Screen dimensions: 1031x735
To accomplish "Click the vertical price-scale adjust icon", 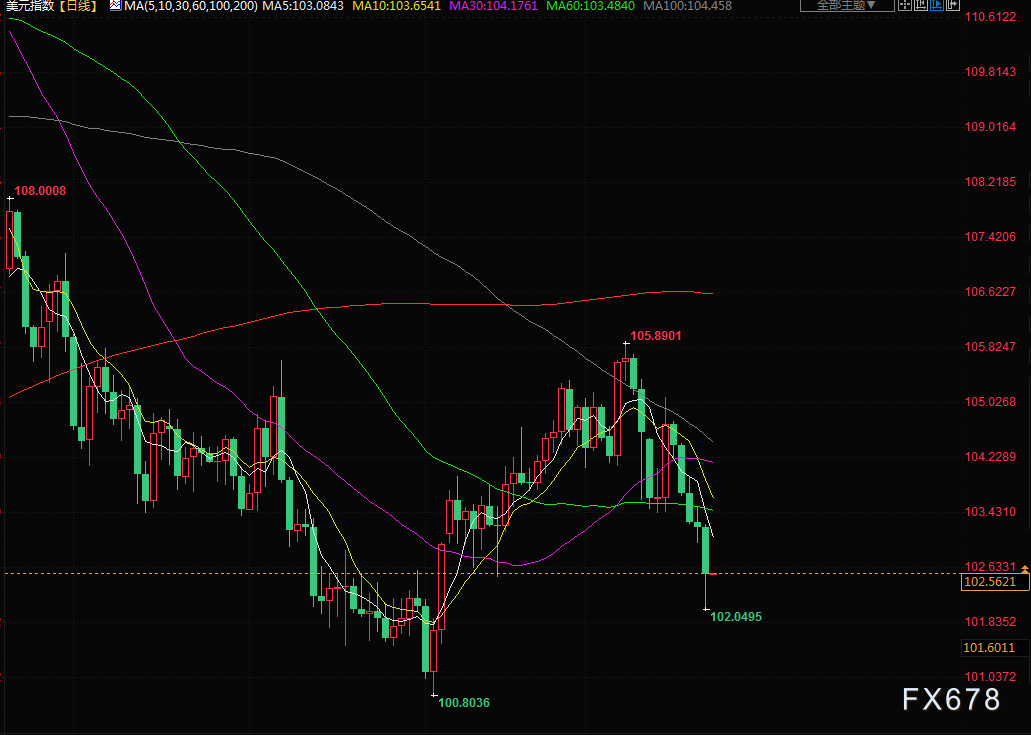I will pyautogui.click(x=919, y=6).
